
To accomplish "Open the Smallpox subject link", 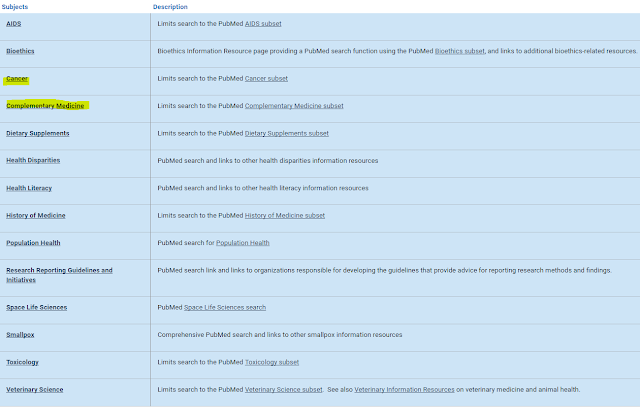I will pyautogui.click(x=20, y=335).
